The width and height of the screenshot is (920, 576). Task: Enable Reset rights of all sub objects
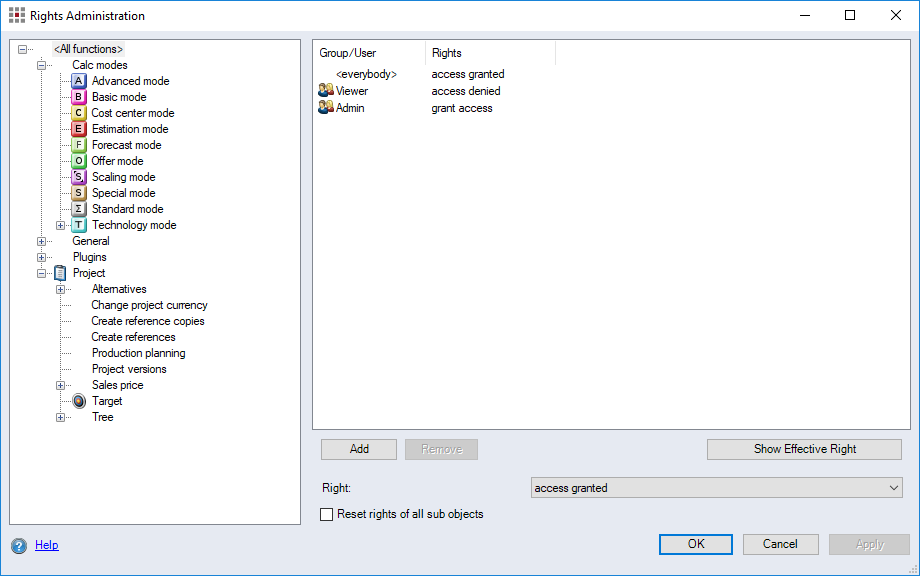point(326,514)
